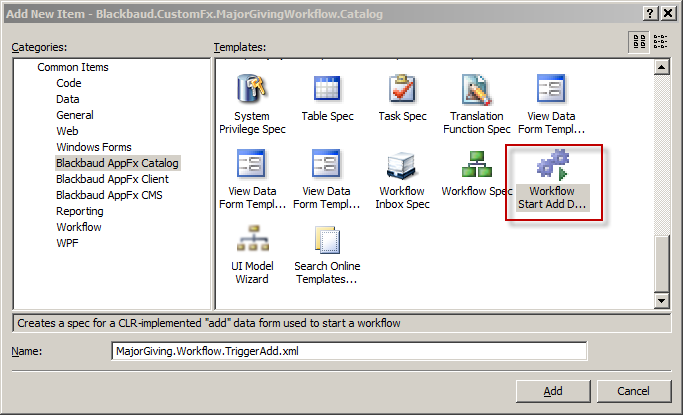Select the View Data Form Templ... icon beside Translation Function Spec
This screenshot has width=683, height=415.
point(551,88)
